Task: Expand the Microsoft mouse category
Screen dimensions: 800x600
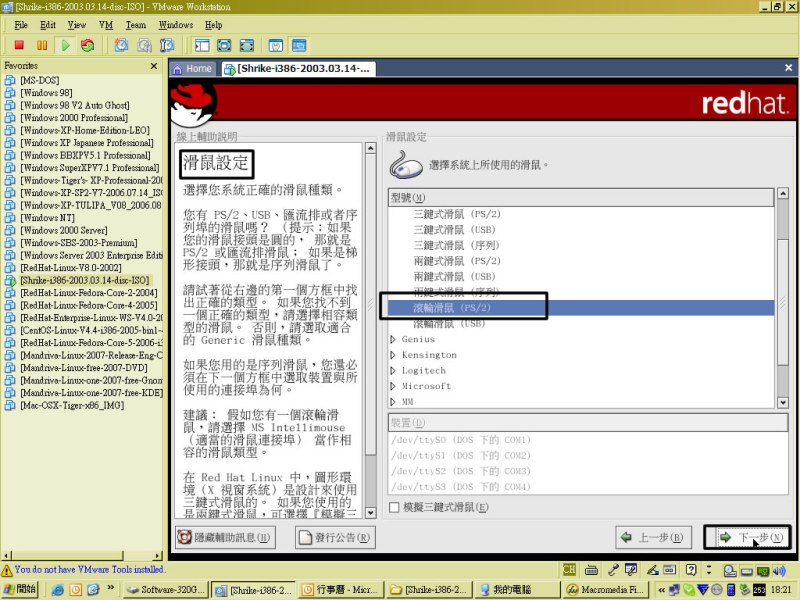Action: [393, 386]
